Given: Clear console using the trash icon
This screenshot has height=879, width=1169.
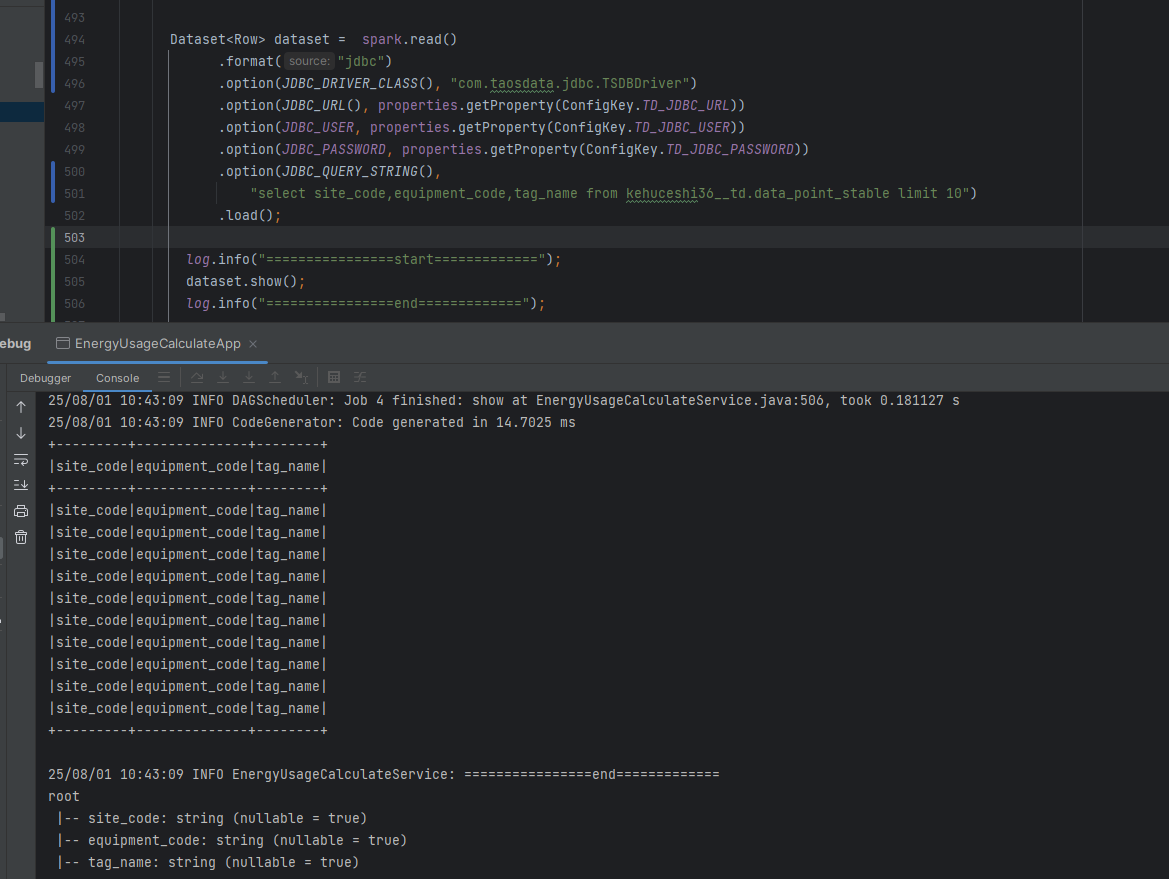Looking at the screenshot, I should [x=21, y=537].
